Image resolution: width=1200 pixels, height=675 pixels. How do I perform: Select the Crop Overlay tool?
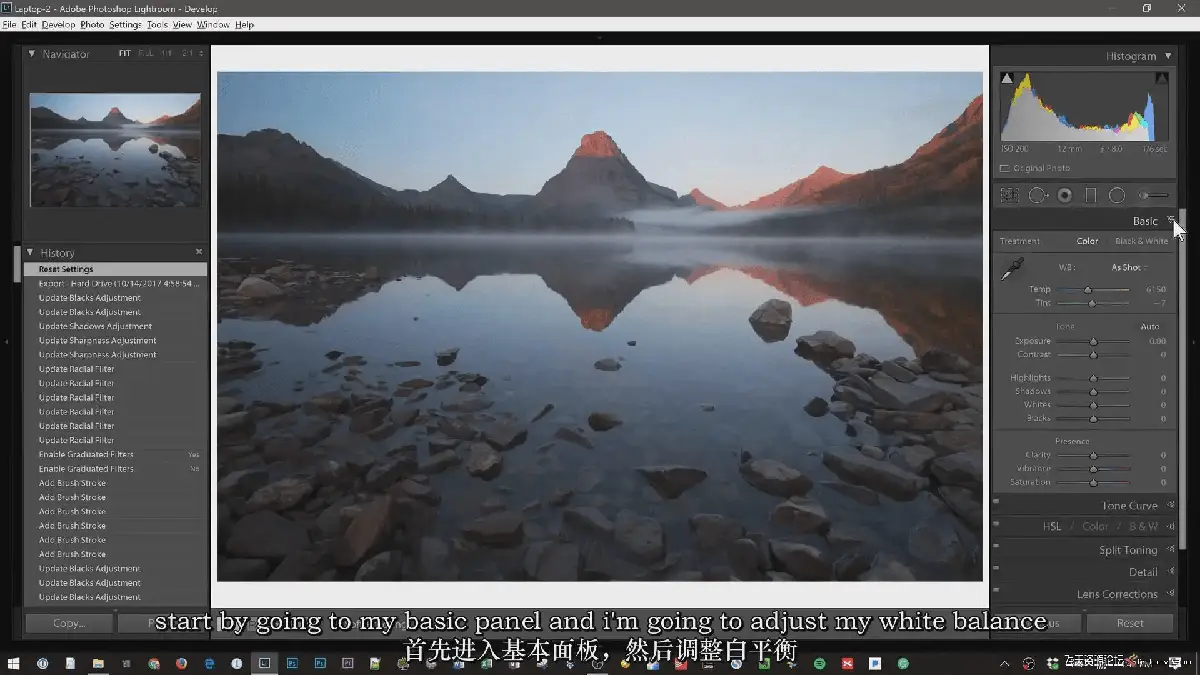[1010, 196]
